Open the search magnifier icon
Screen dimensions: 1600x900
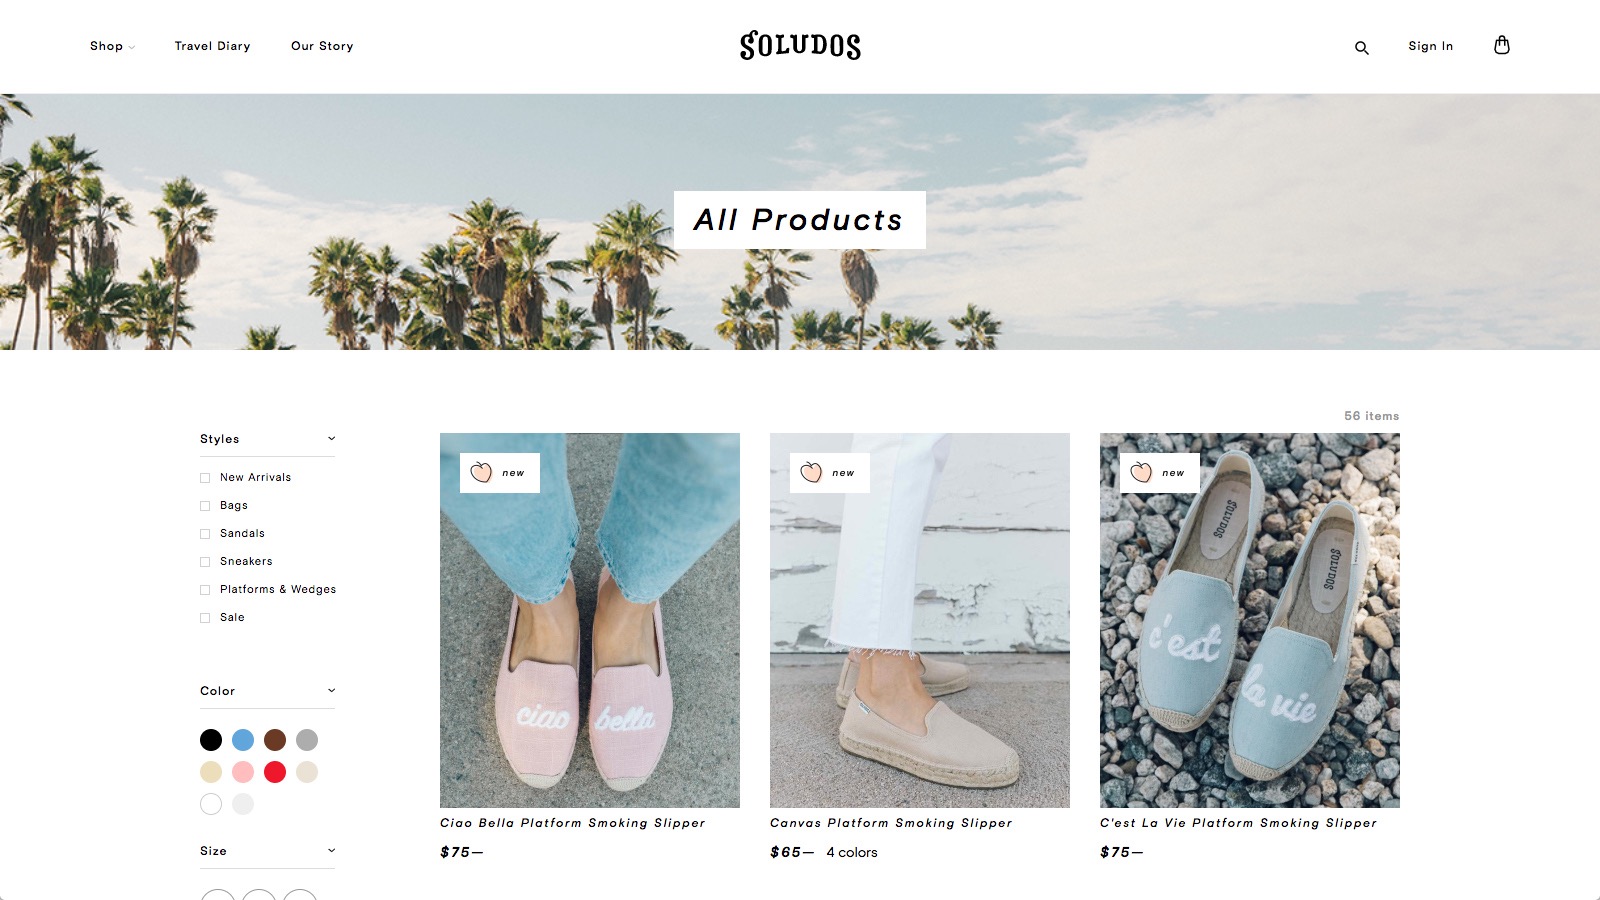click(x=1361, y=47)
